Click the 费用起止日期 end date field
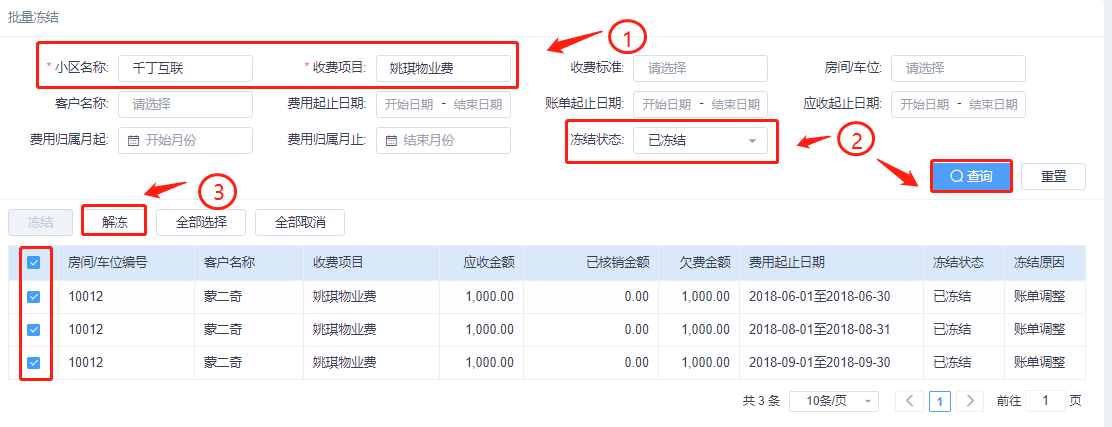The height and width of the screenshot is (427, 1112). click(x=477, y=104)
